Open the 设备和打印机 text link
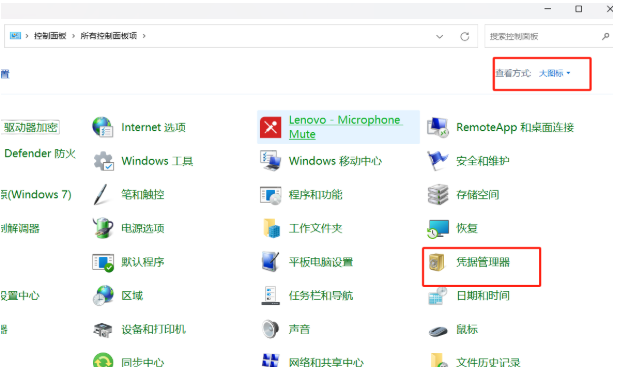Viewport: 620px width, 381px height. (153, 329)
